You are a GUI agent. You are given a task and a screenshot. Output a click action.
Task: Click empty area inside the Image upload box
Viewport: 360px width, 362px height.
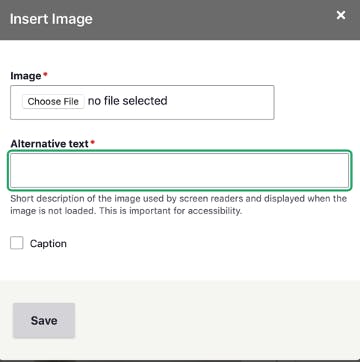pyautogui.click(x=220, y=102)
